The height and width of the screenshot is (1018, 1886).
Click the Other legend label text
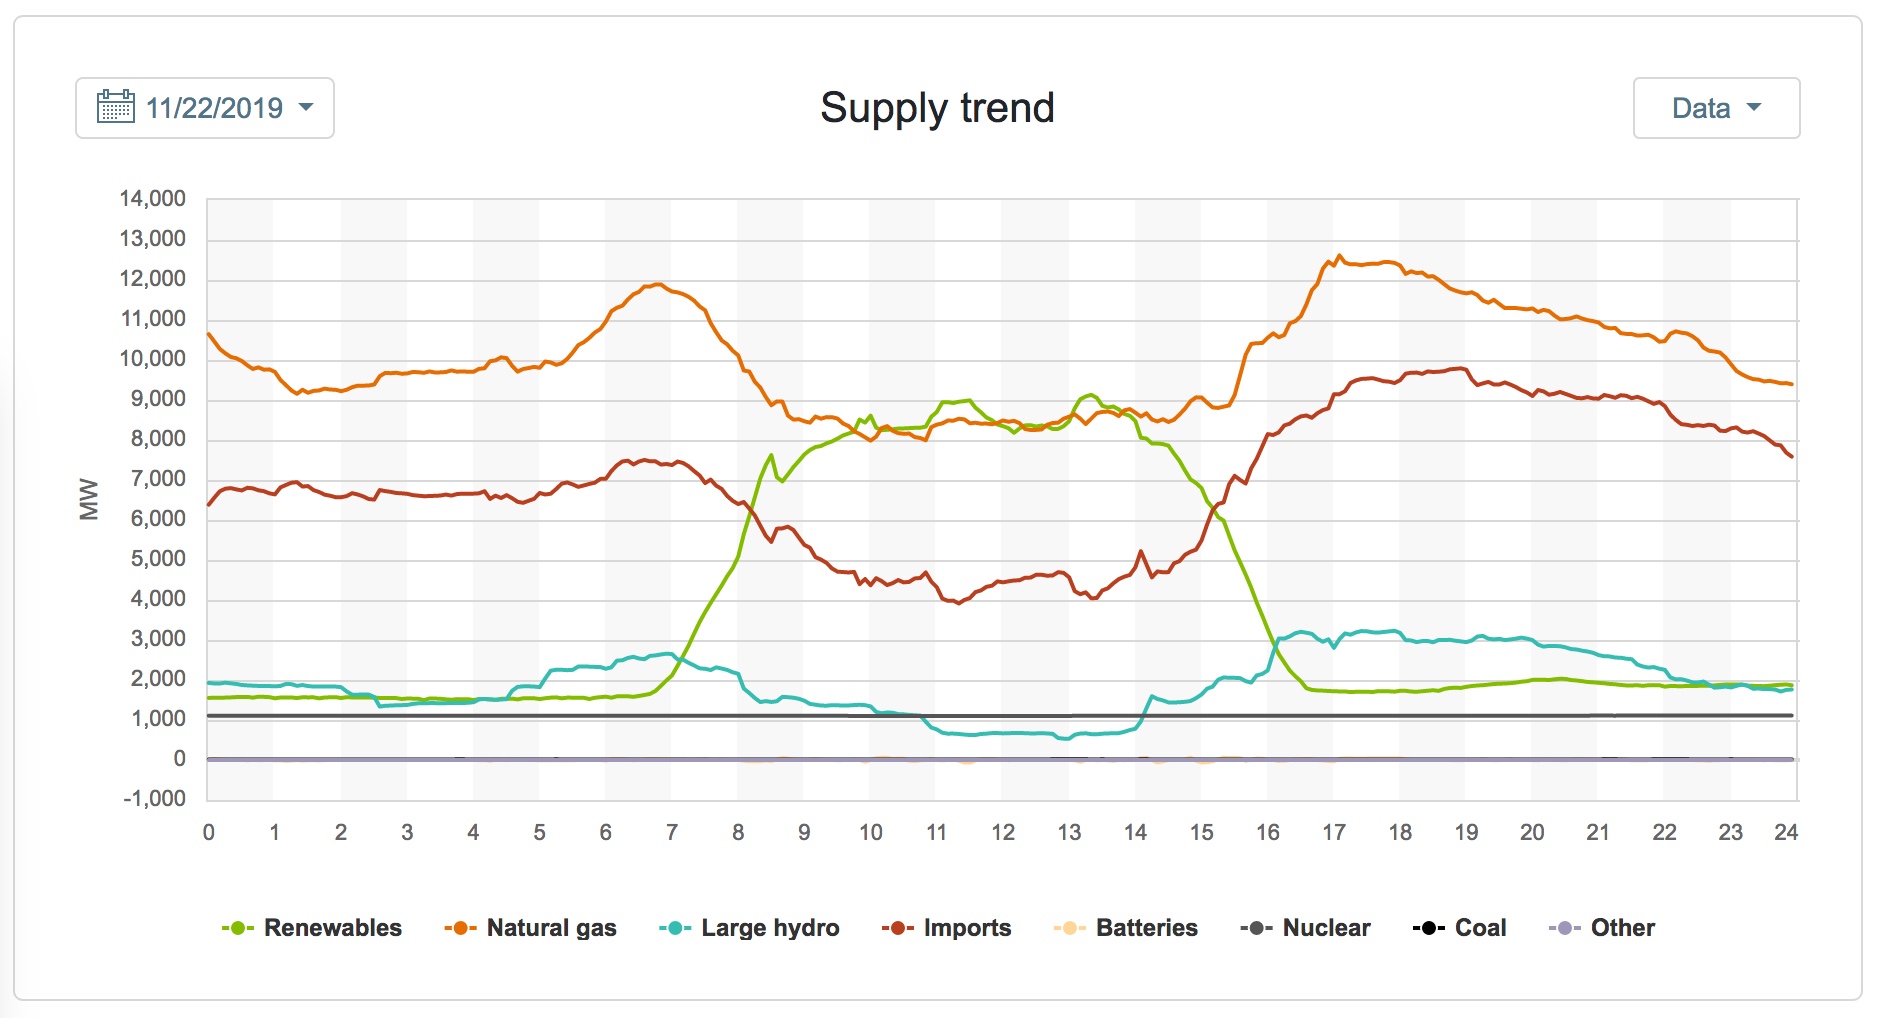[x=1622, y=928]
